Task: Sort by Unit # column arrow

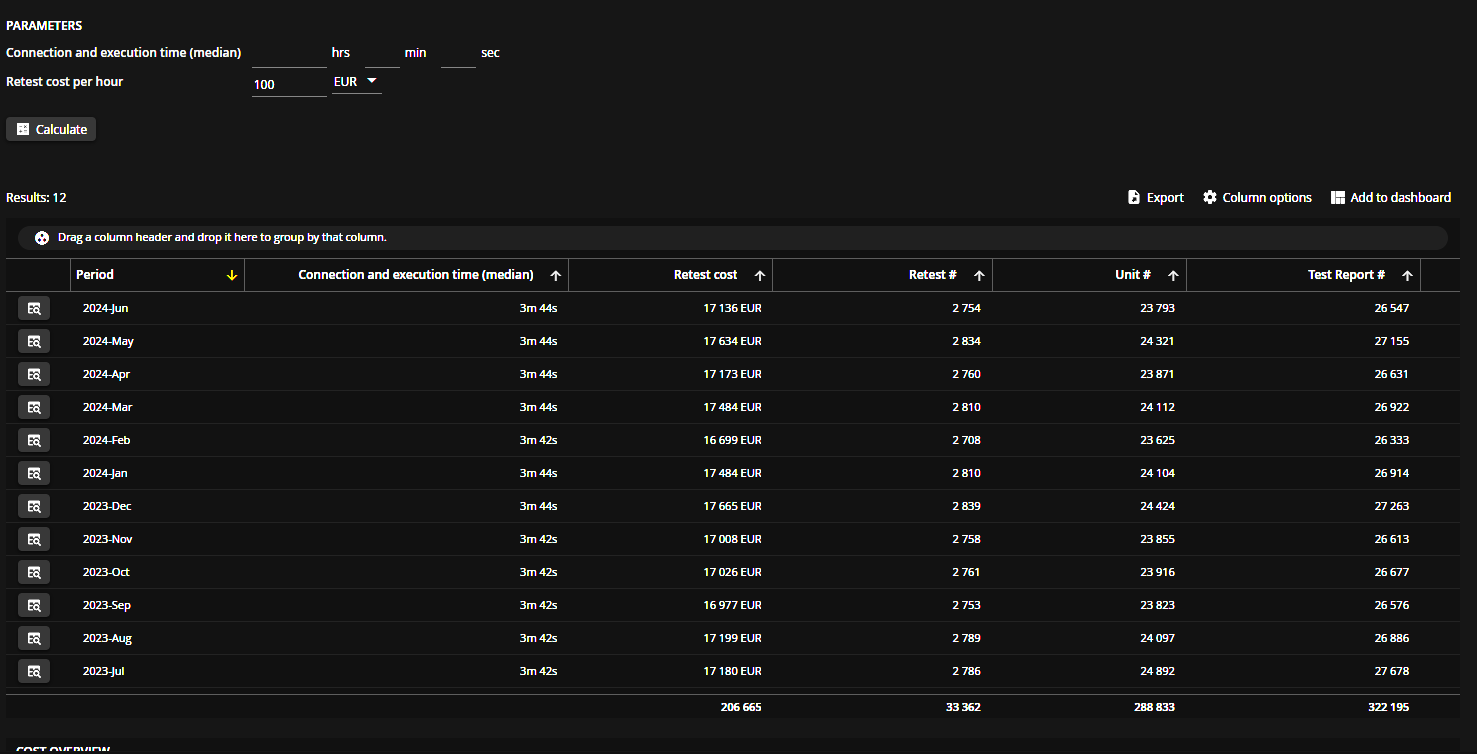Action: [1173, 276]
